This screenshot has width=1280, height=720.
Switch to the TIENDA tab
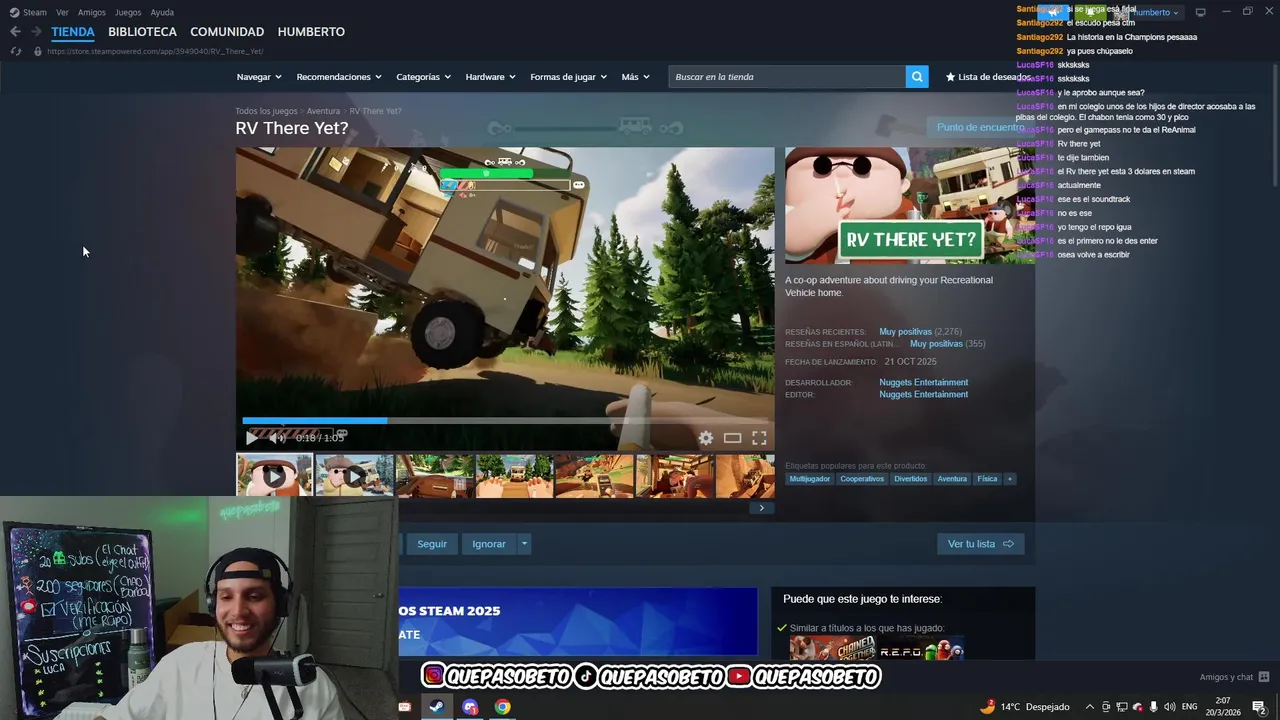point(73,32)
